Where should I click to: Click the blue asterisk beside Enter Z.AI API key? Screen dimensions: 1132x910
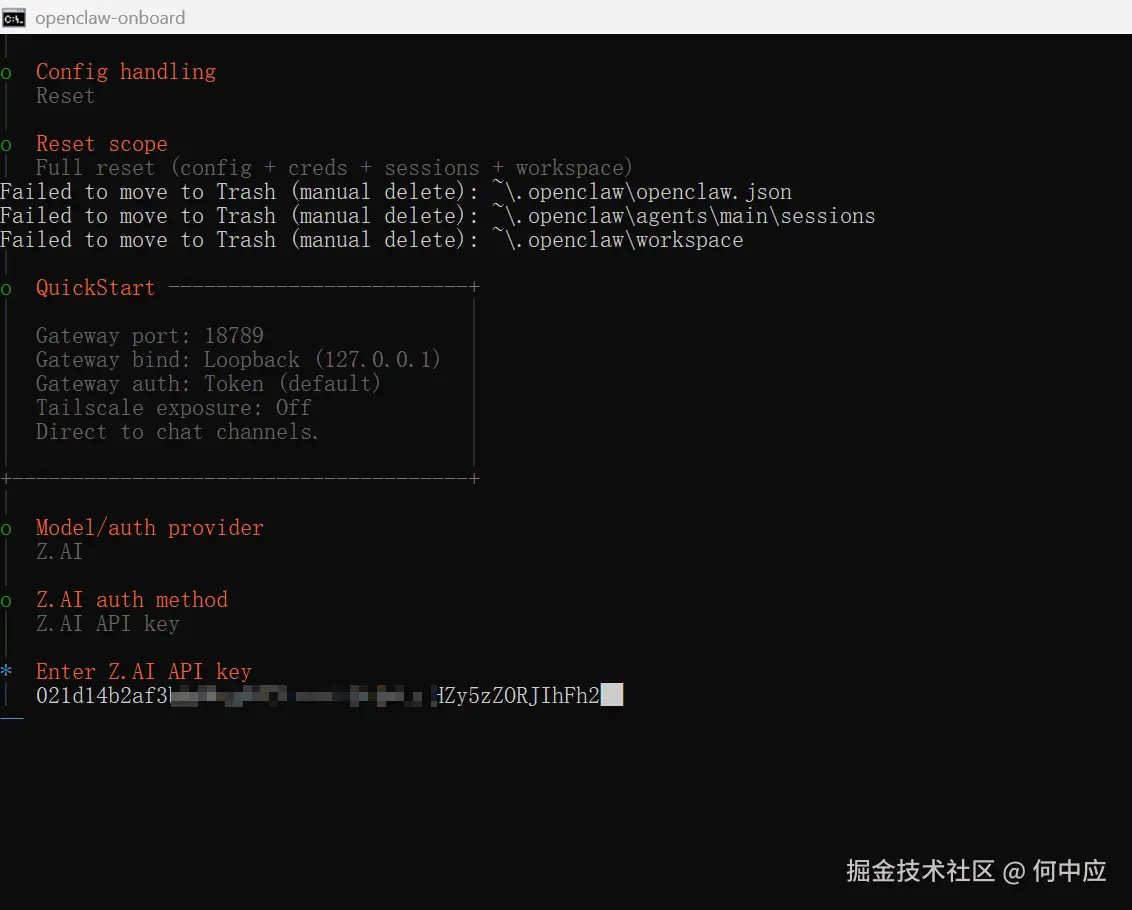point(6,670)
